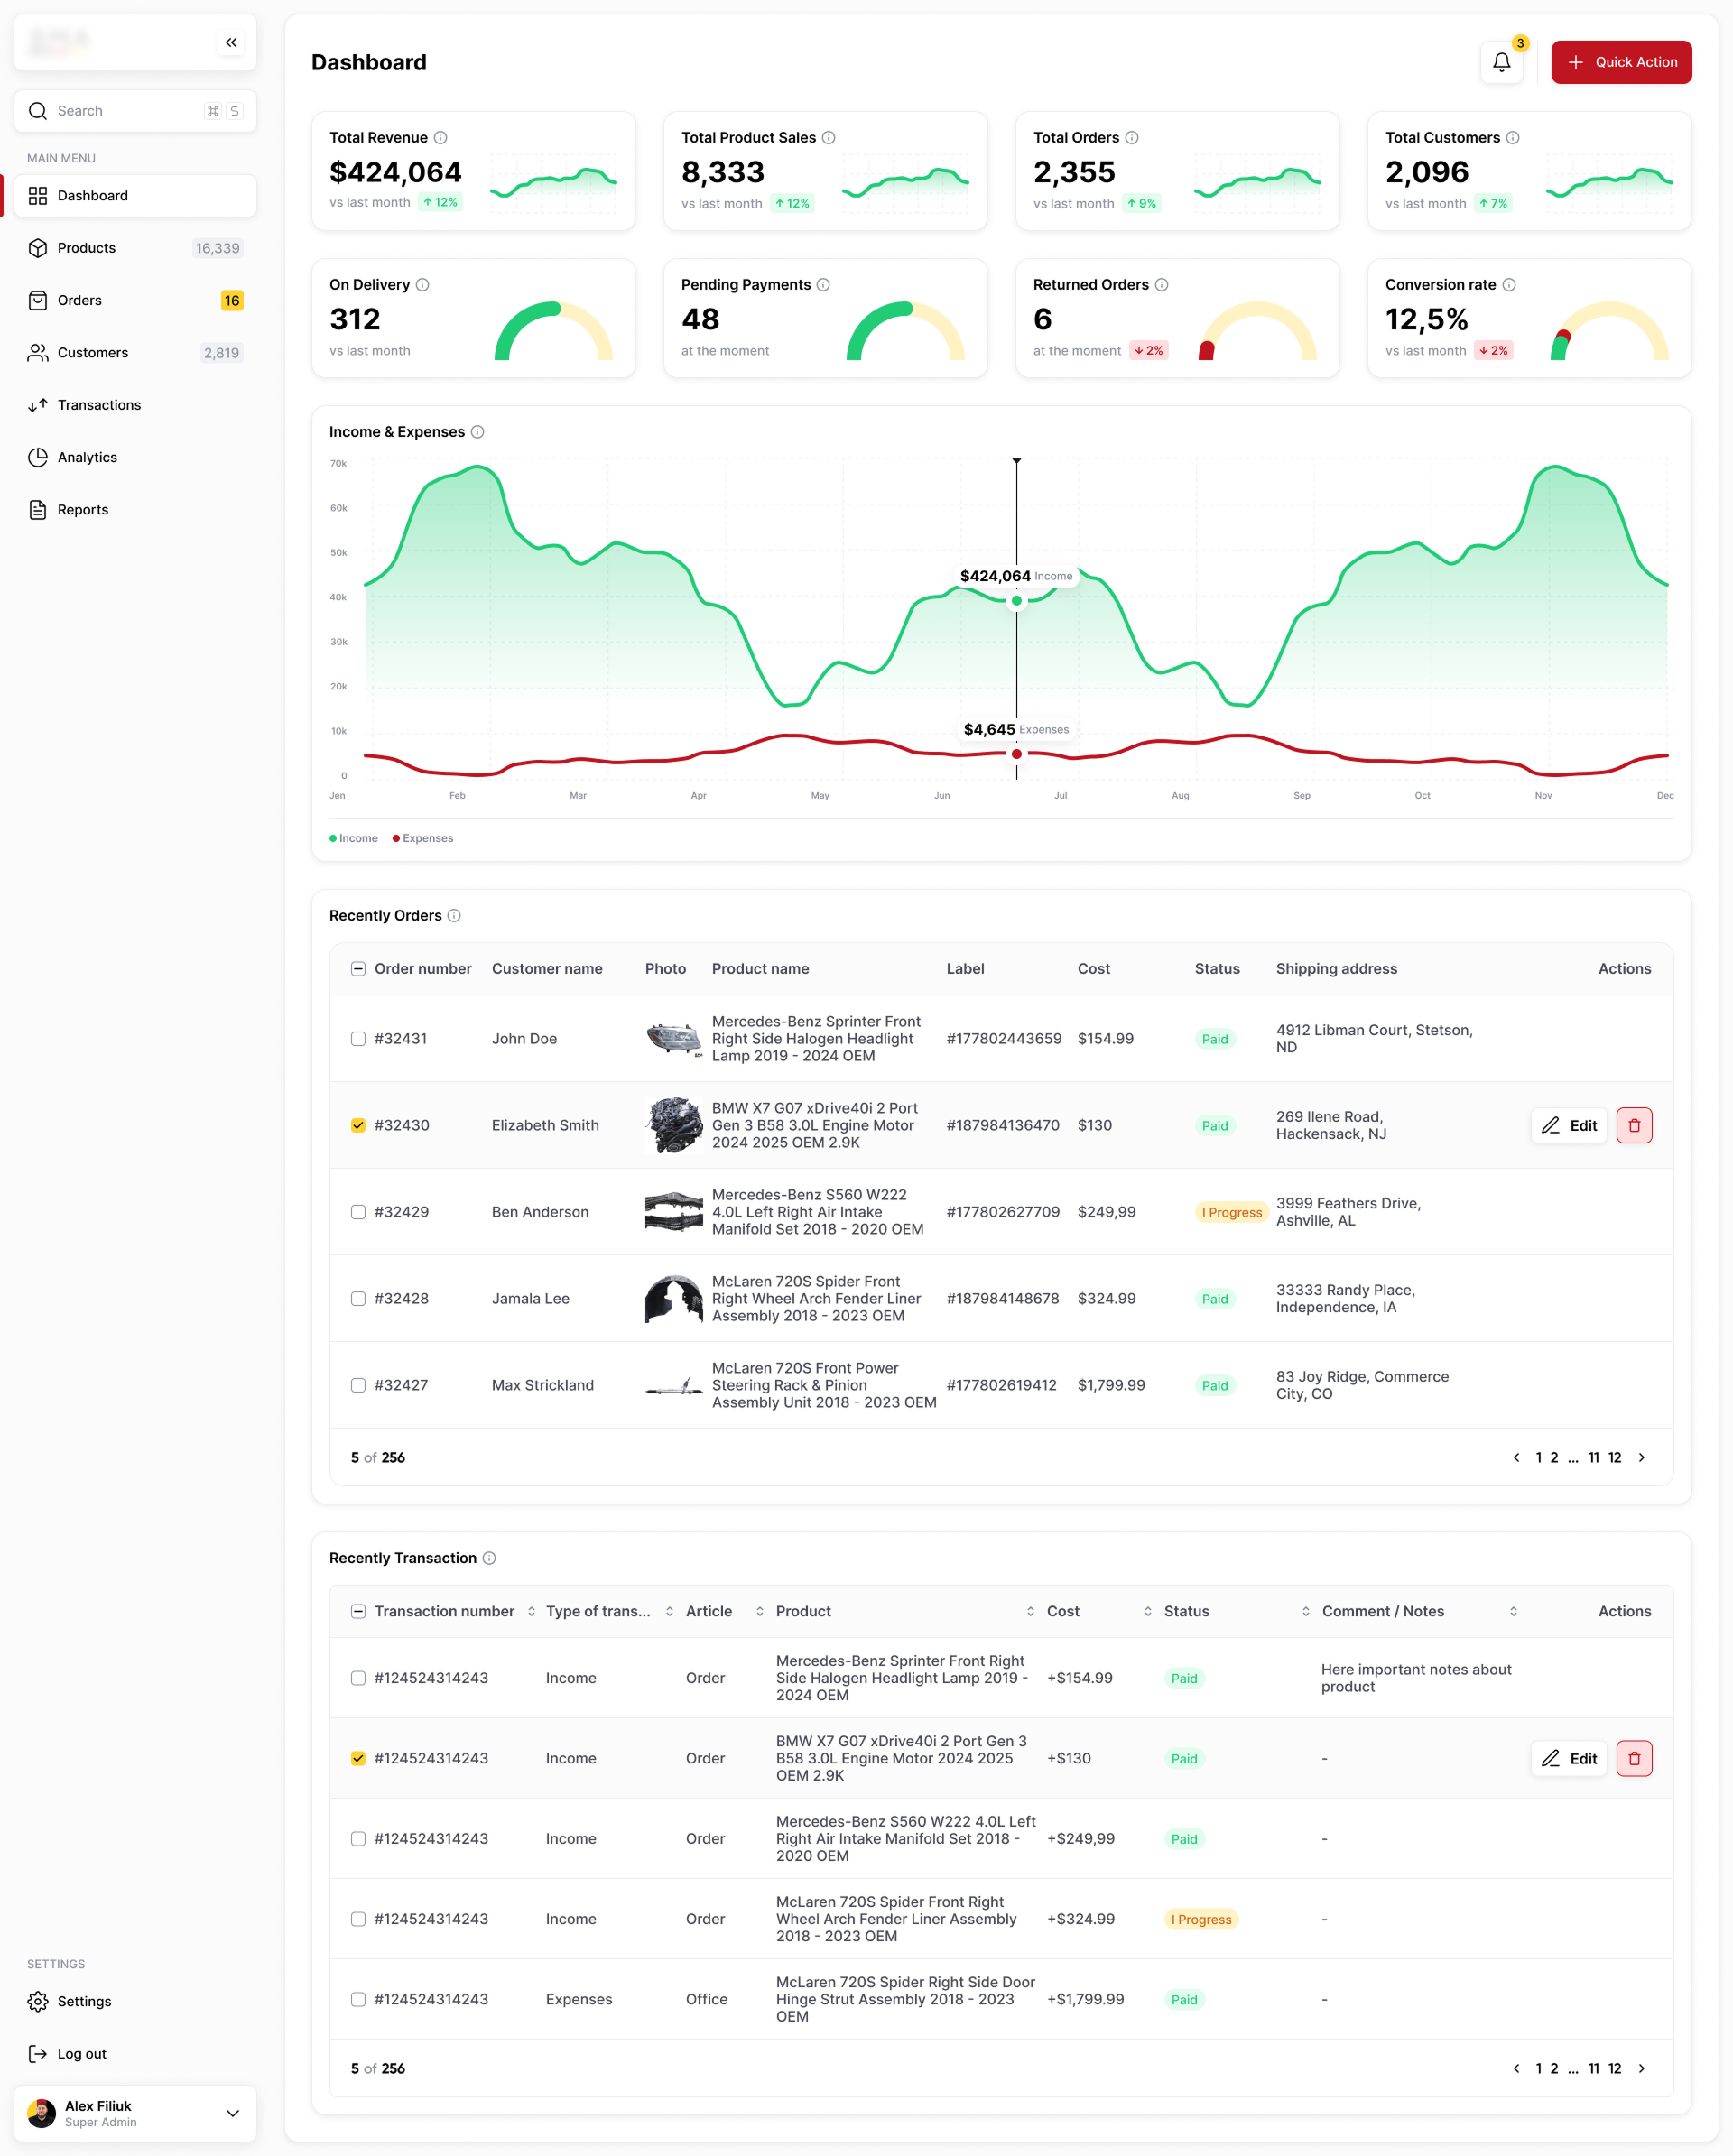Open the Transactions section from sidebar
This screenshot has height=2156, width=1733.
(x=100, y=404)
